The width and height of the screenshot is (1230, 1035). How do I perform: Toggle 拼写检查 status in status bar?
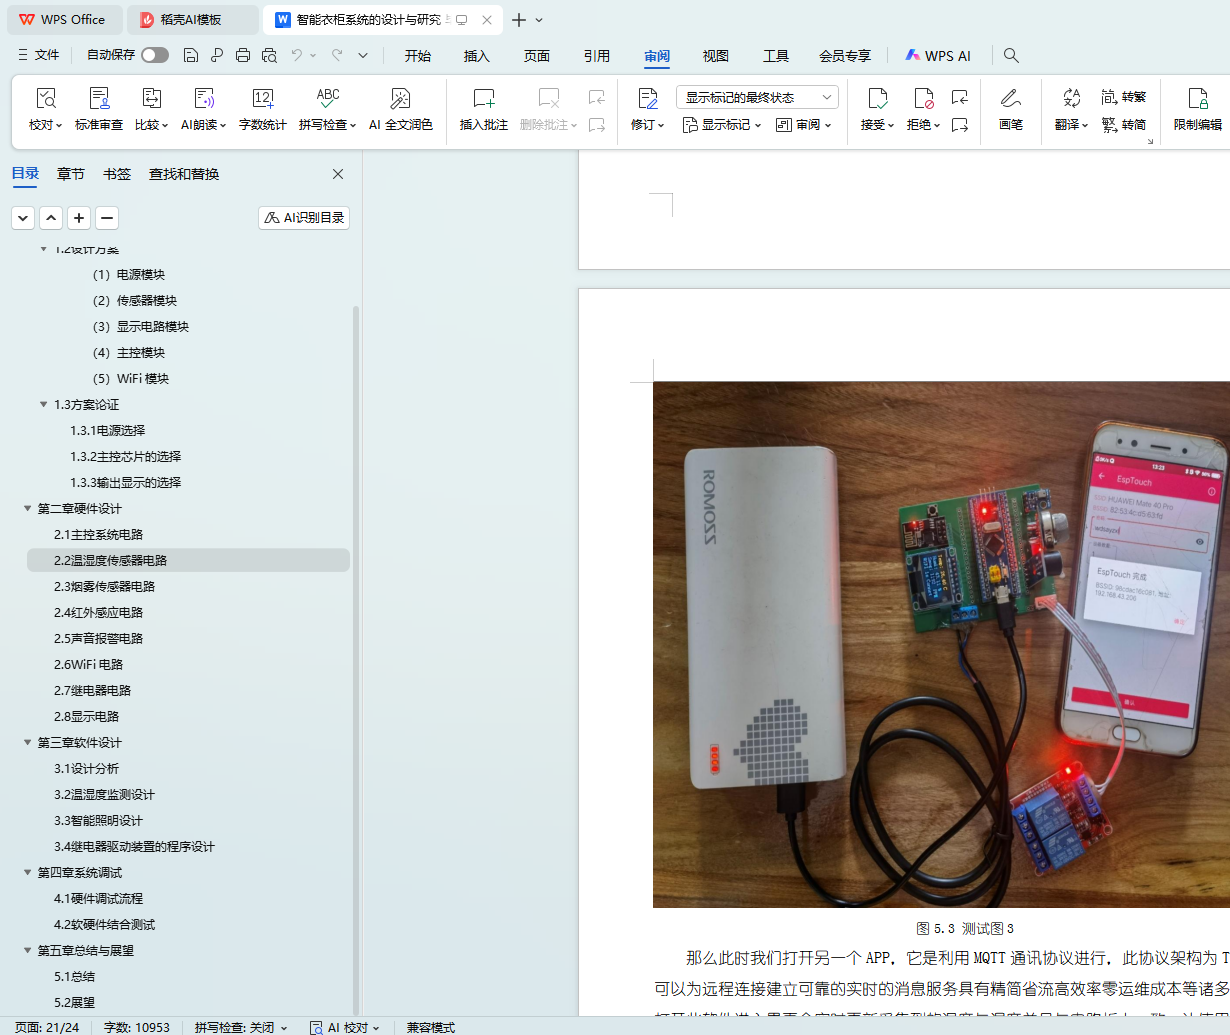pos(240,1027)
